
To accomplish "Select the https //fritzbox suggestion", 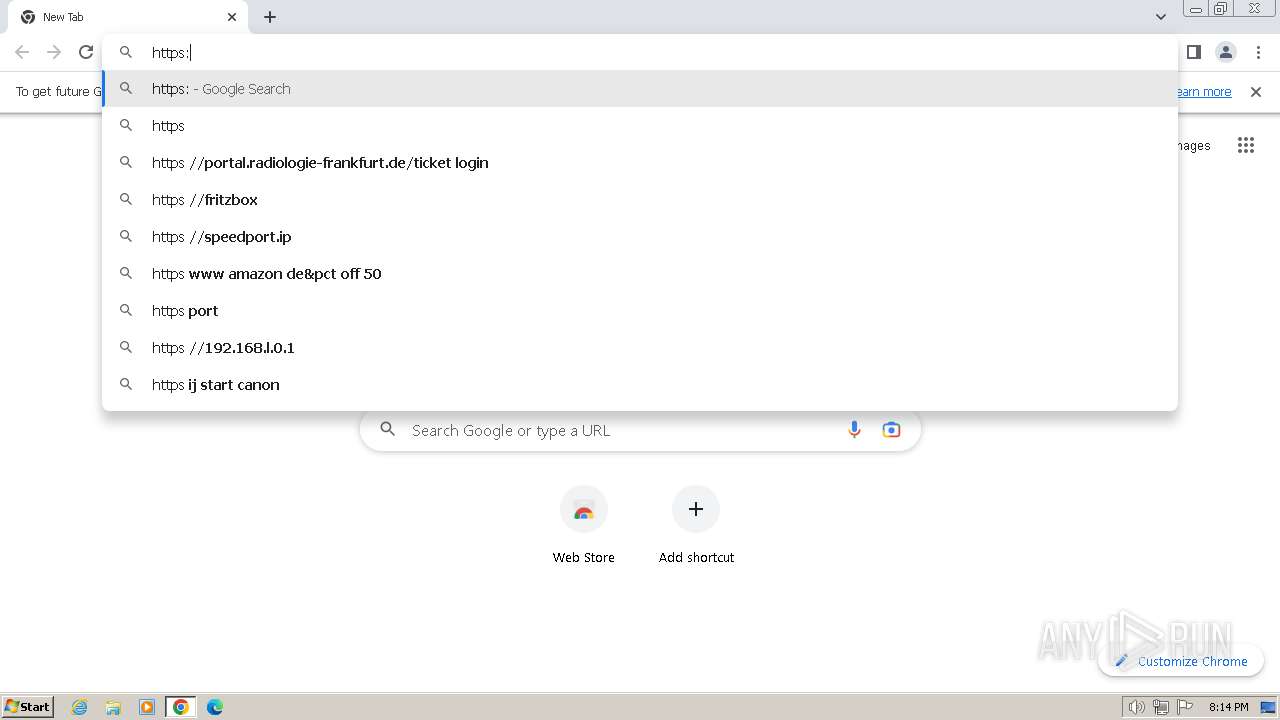I will 640,200.
